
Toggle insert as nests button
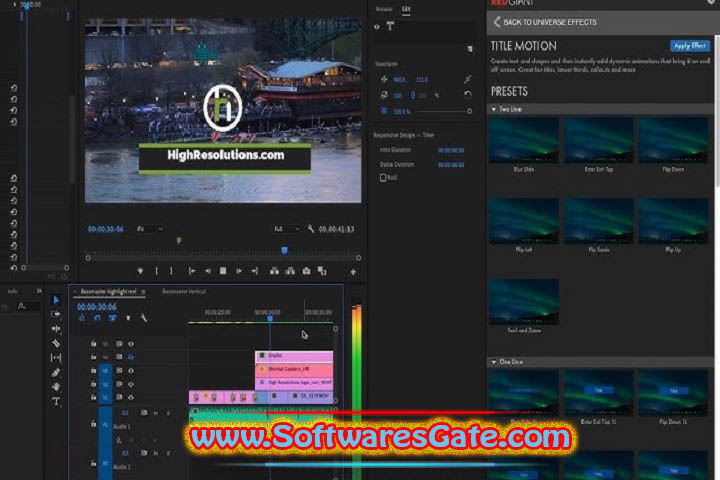tap(82, 317)
